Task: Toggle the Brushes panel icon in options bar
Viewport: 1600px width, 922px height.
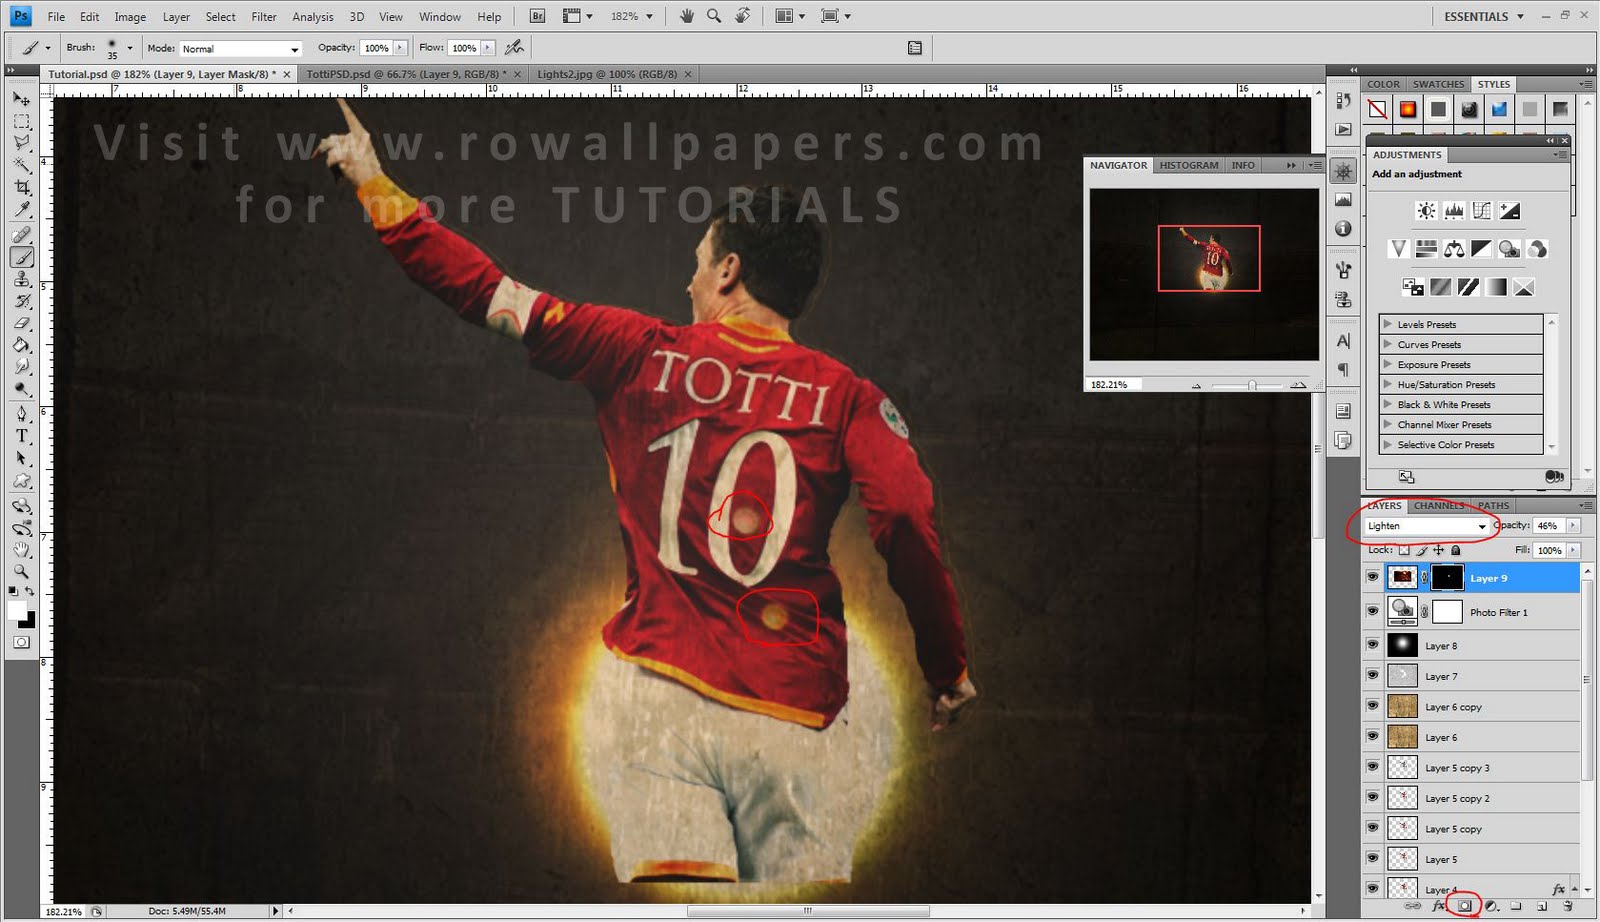Action: coord(914,47)
